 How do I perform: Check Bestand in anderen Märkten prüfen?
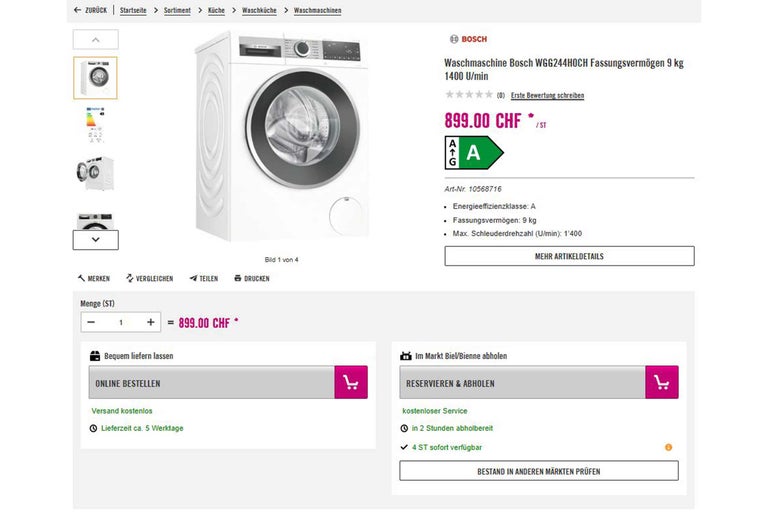pyautogui.click(x=538, y=470)
